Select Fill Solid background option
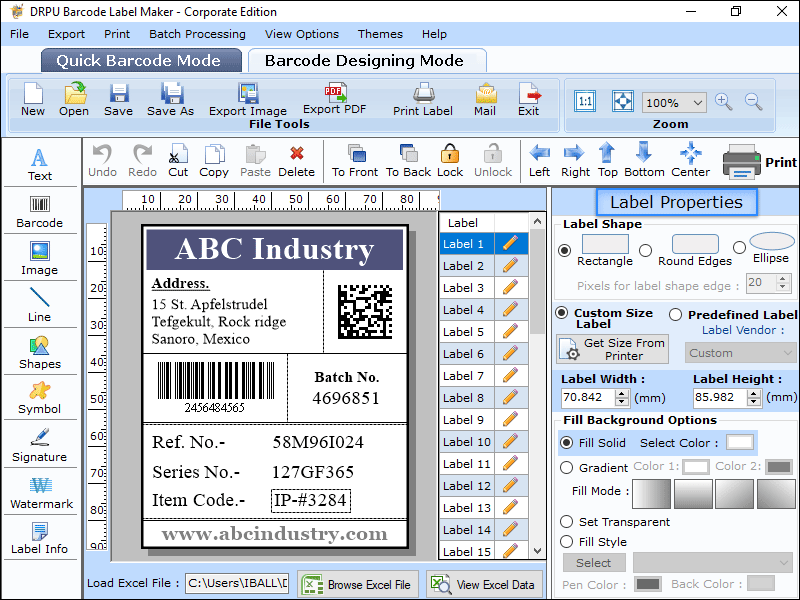This screenshot has height=600, width=800. pos(566,443)
